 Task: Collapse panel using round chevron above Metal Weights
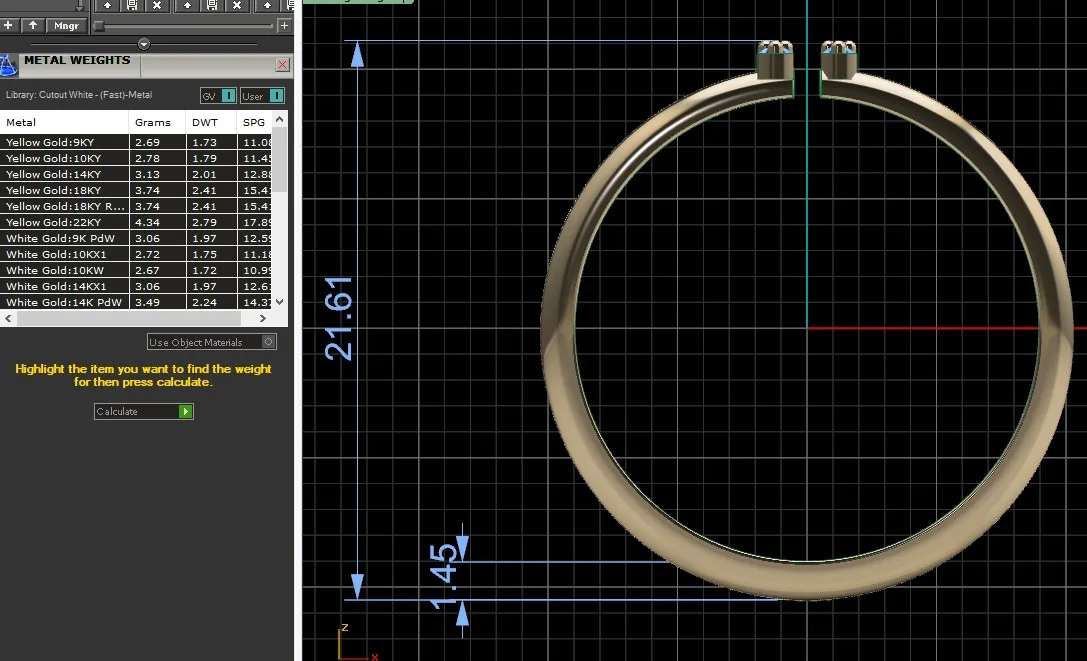pos(144,44)
